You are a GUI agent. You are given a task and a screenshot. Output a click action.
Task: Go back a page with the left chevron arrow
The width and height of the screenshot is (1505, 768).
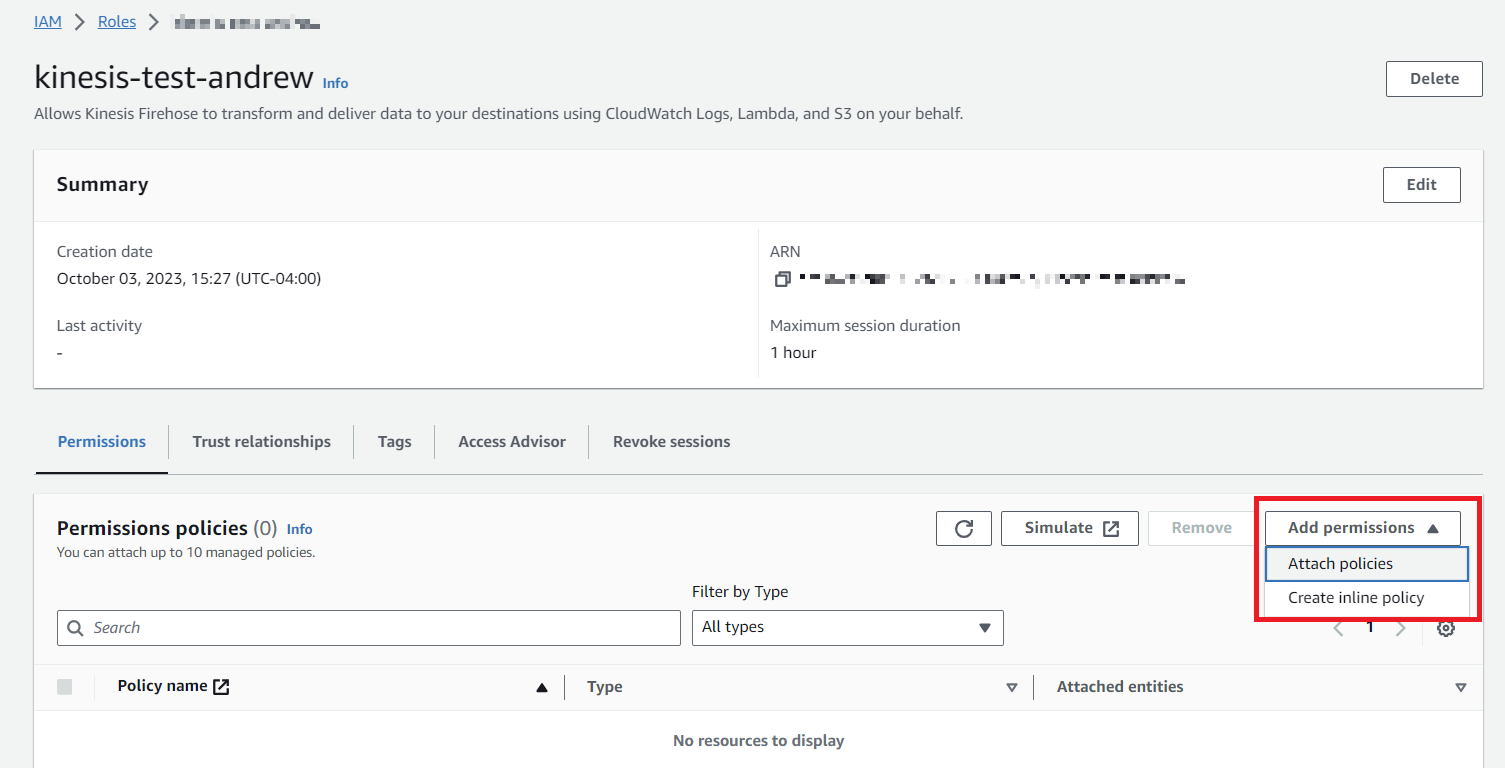click(x=1339, y=628)
